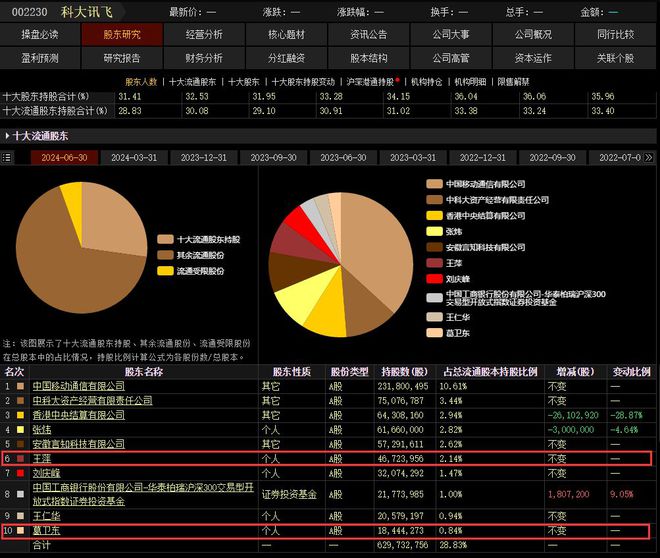Open 华泰柏瑞沪深300 fund shareholder link
Viewport: 660px width, 558px height.
coord(143,494)
